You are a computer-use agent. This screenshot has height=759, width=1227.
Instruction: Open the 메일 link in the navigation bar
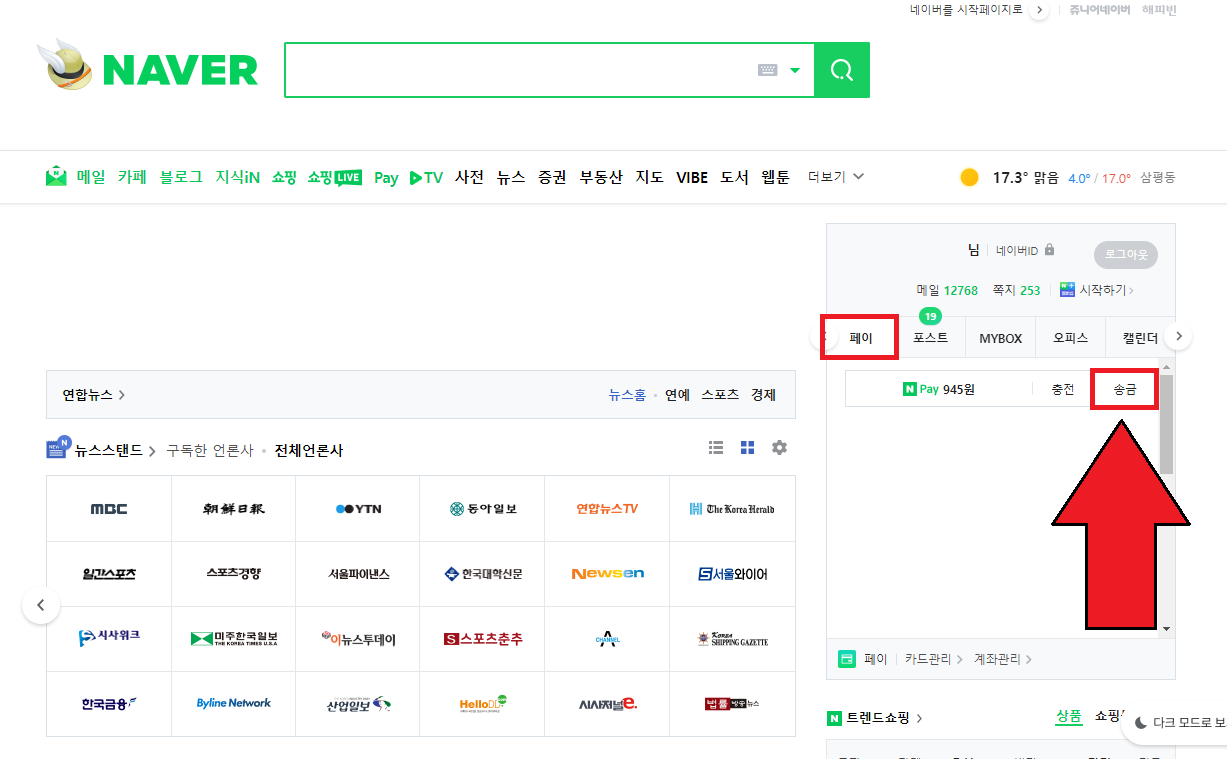(91, 177)
